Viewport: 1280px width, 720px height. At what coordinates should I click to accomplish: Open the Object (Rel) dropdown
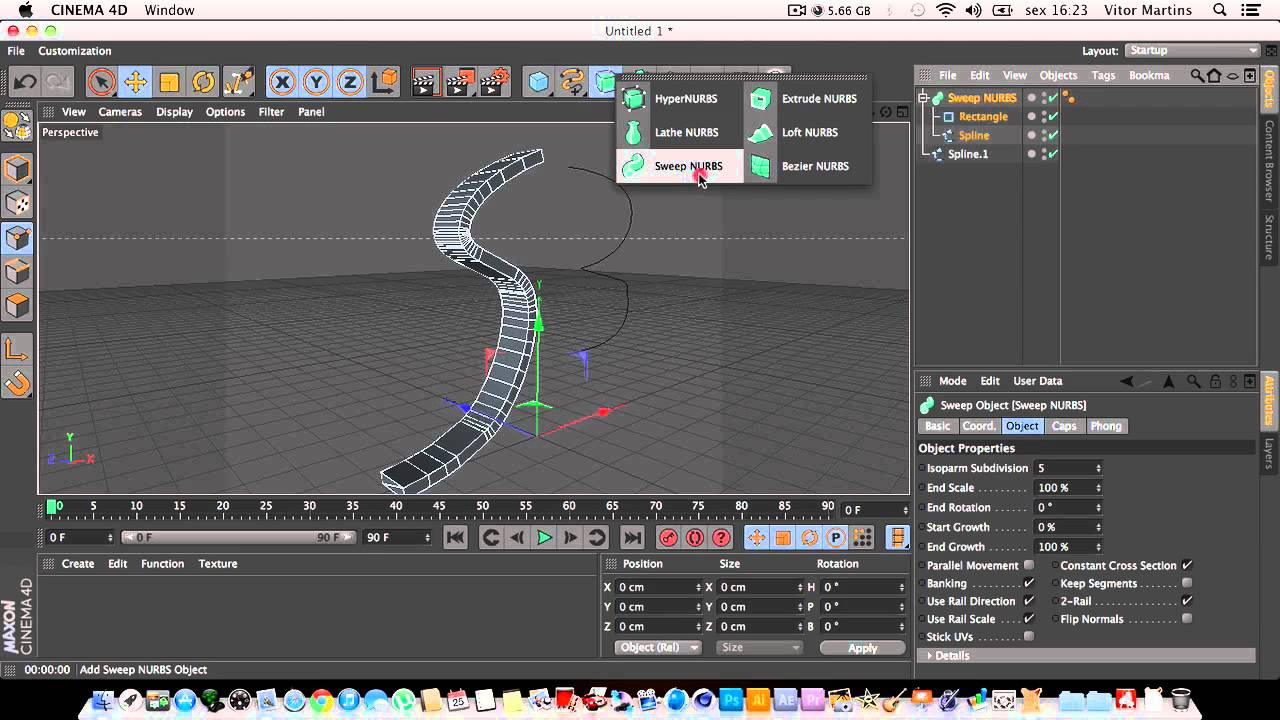point(657,648)
